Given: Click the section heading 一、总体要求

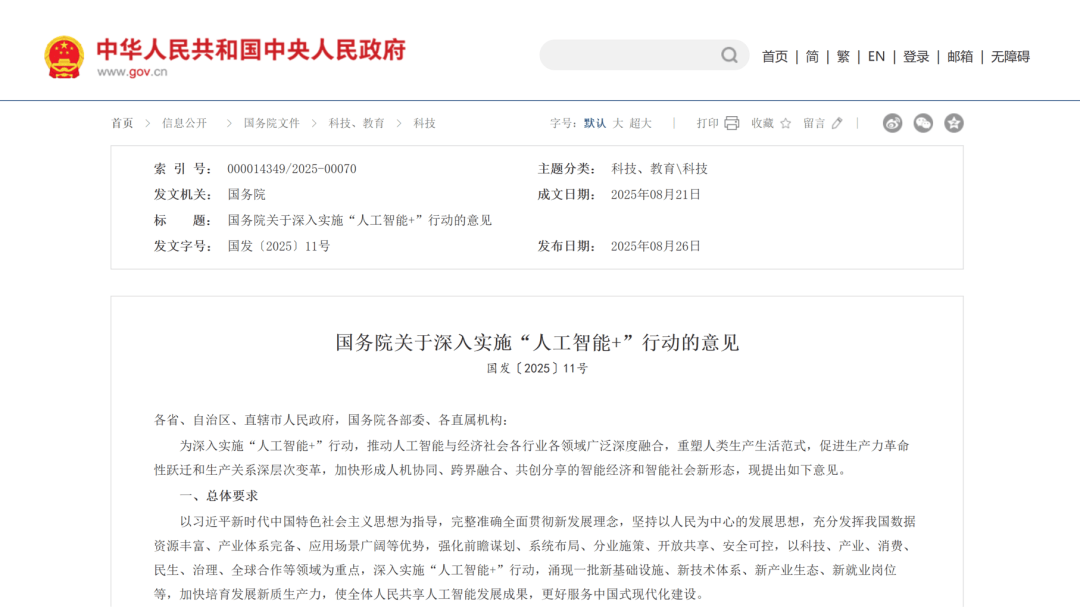Looking at the screenshot, I should tap(219, 496).
